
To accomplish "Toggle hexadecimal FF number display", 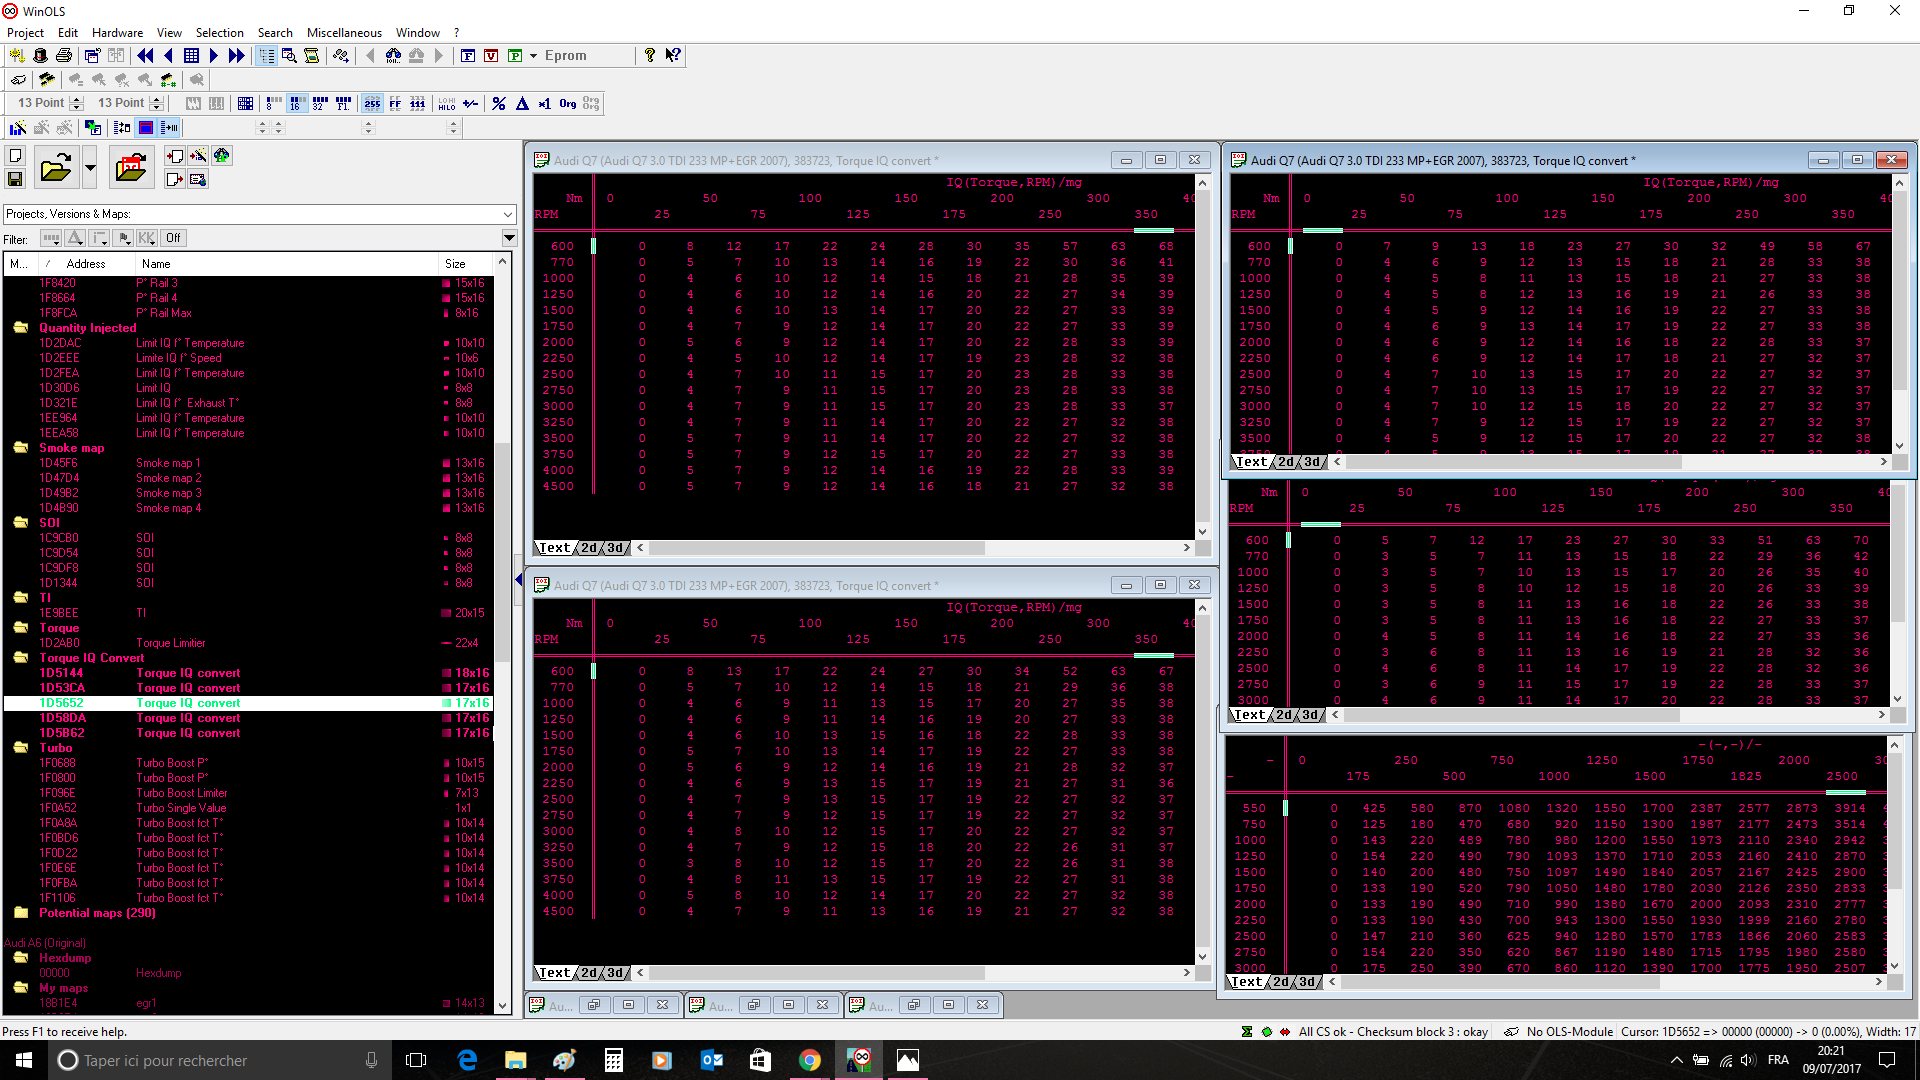I will pos(395,103).
